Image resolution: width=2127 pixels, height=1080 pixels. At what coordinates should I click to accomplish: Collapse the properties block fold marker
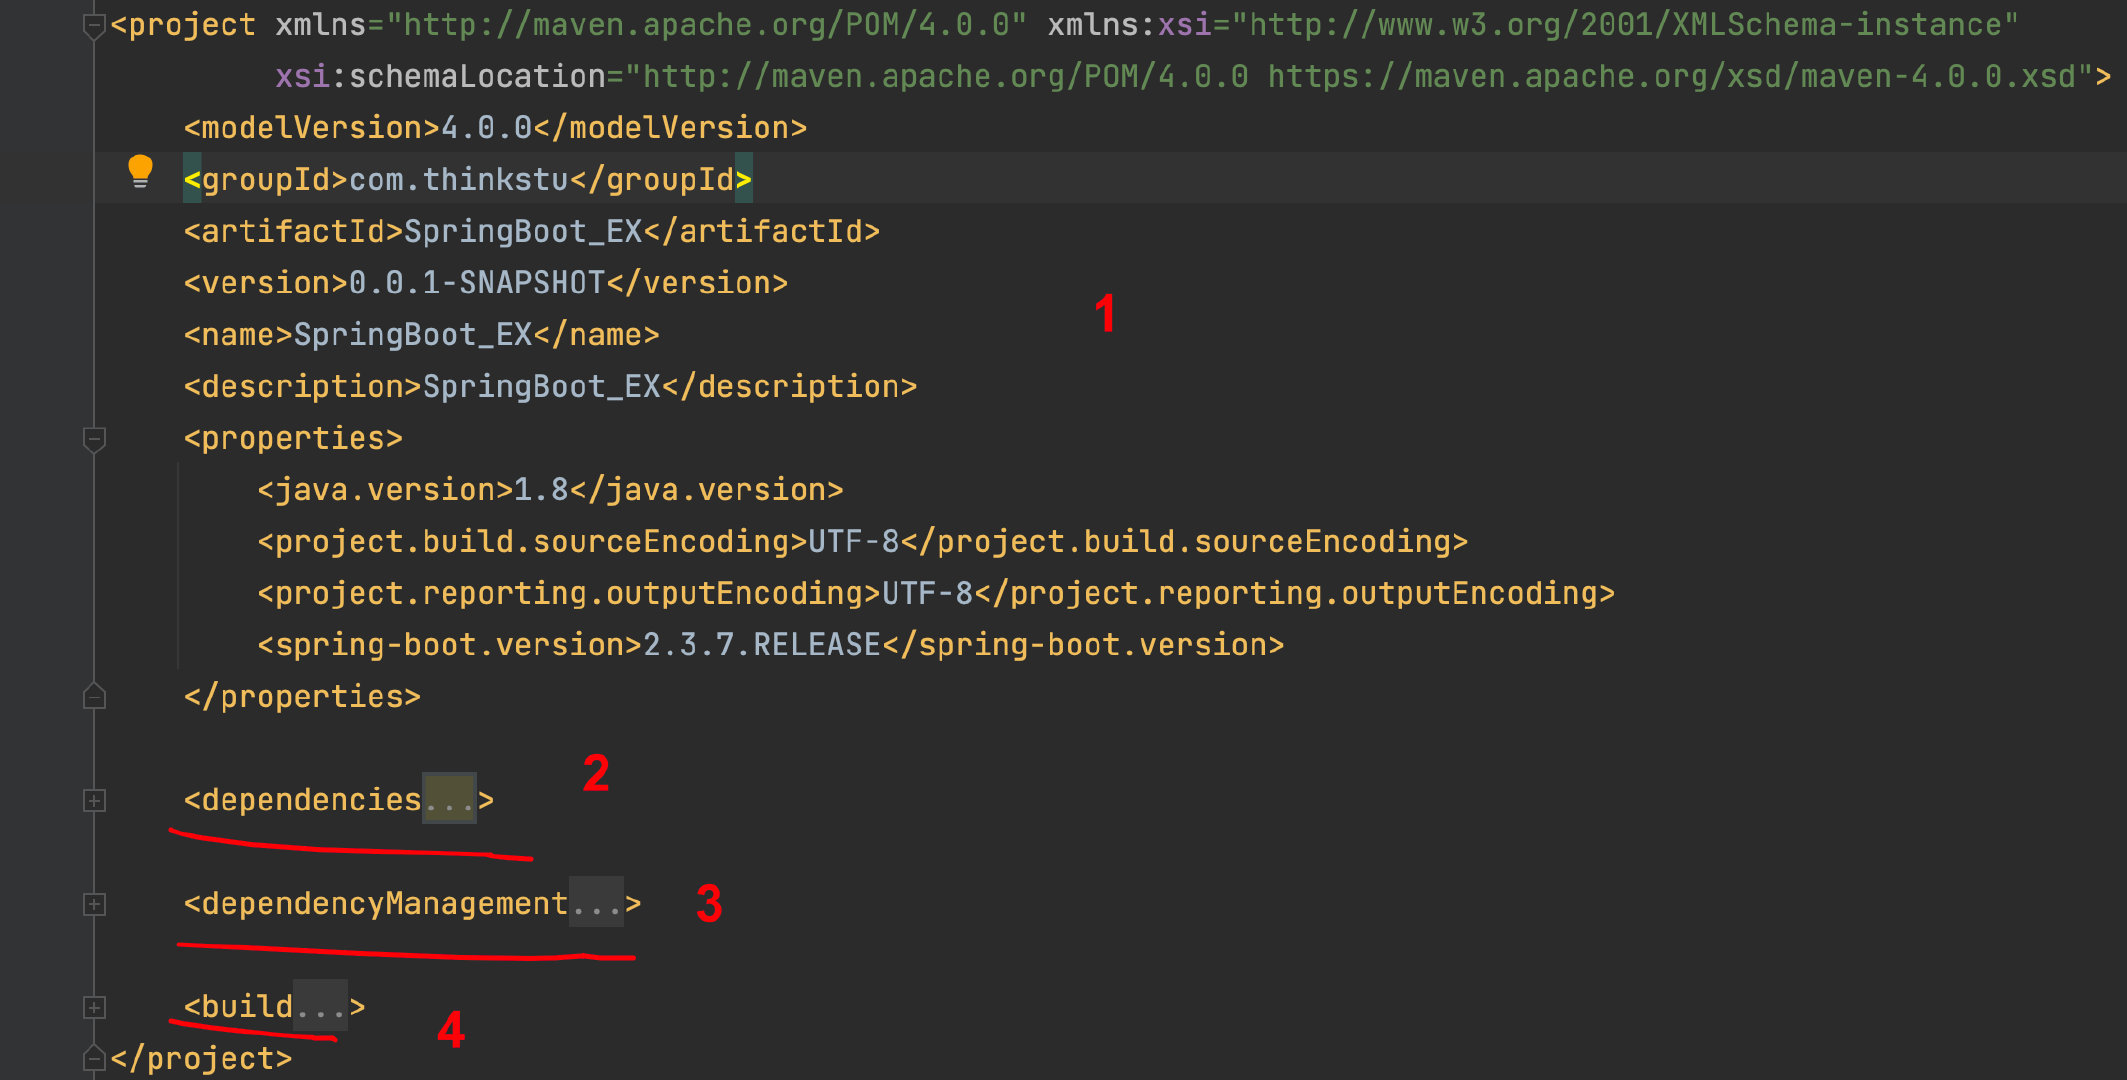point(94,439)
